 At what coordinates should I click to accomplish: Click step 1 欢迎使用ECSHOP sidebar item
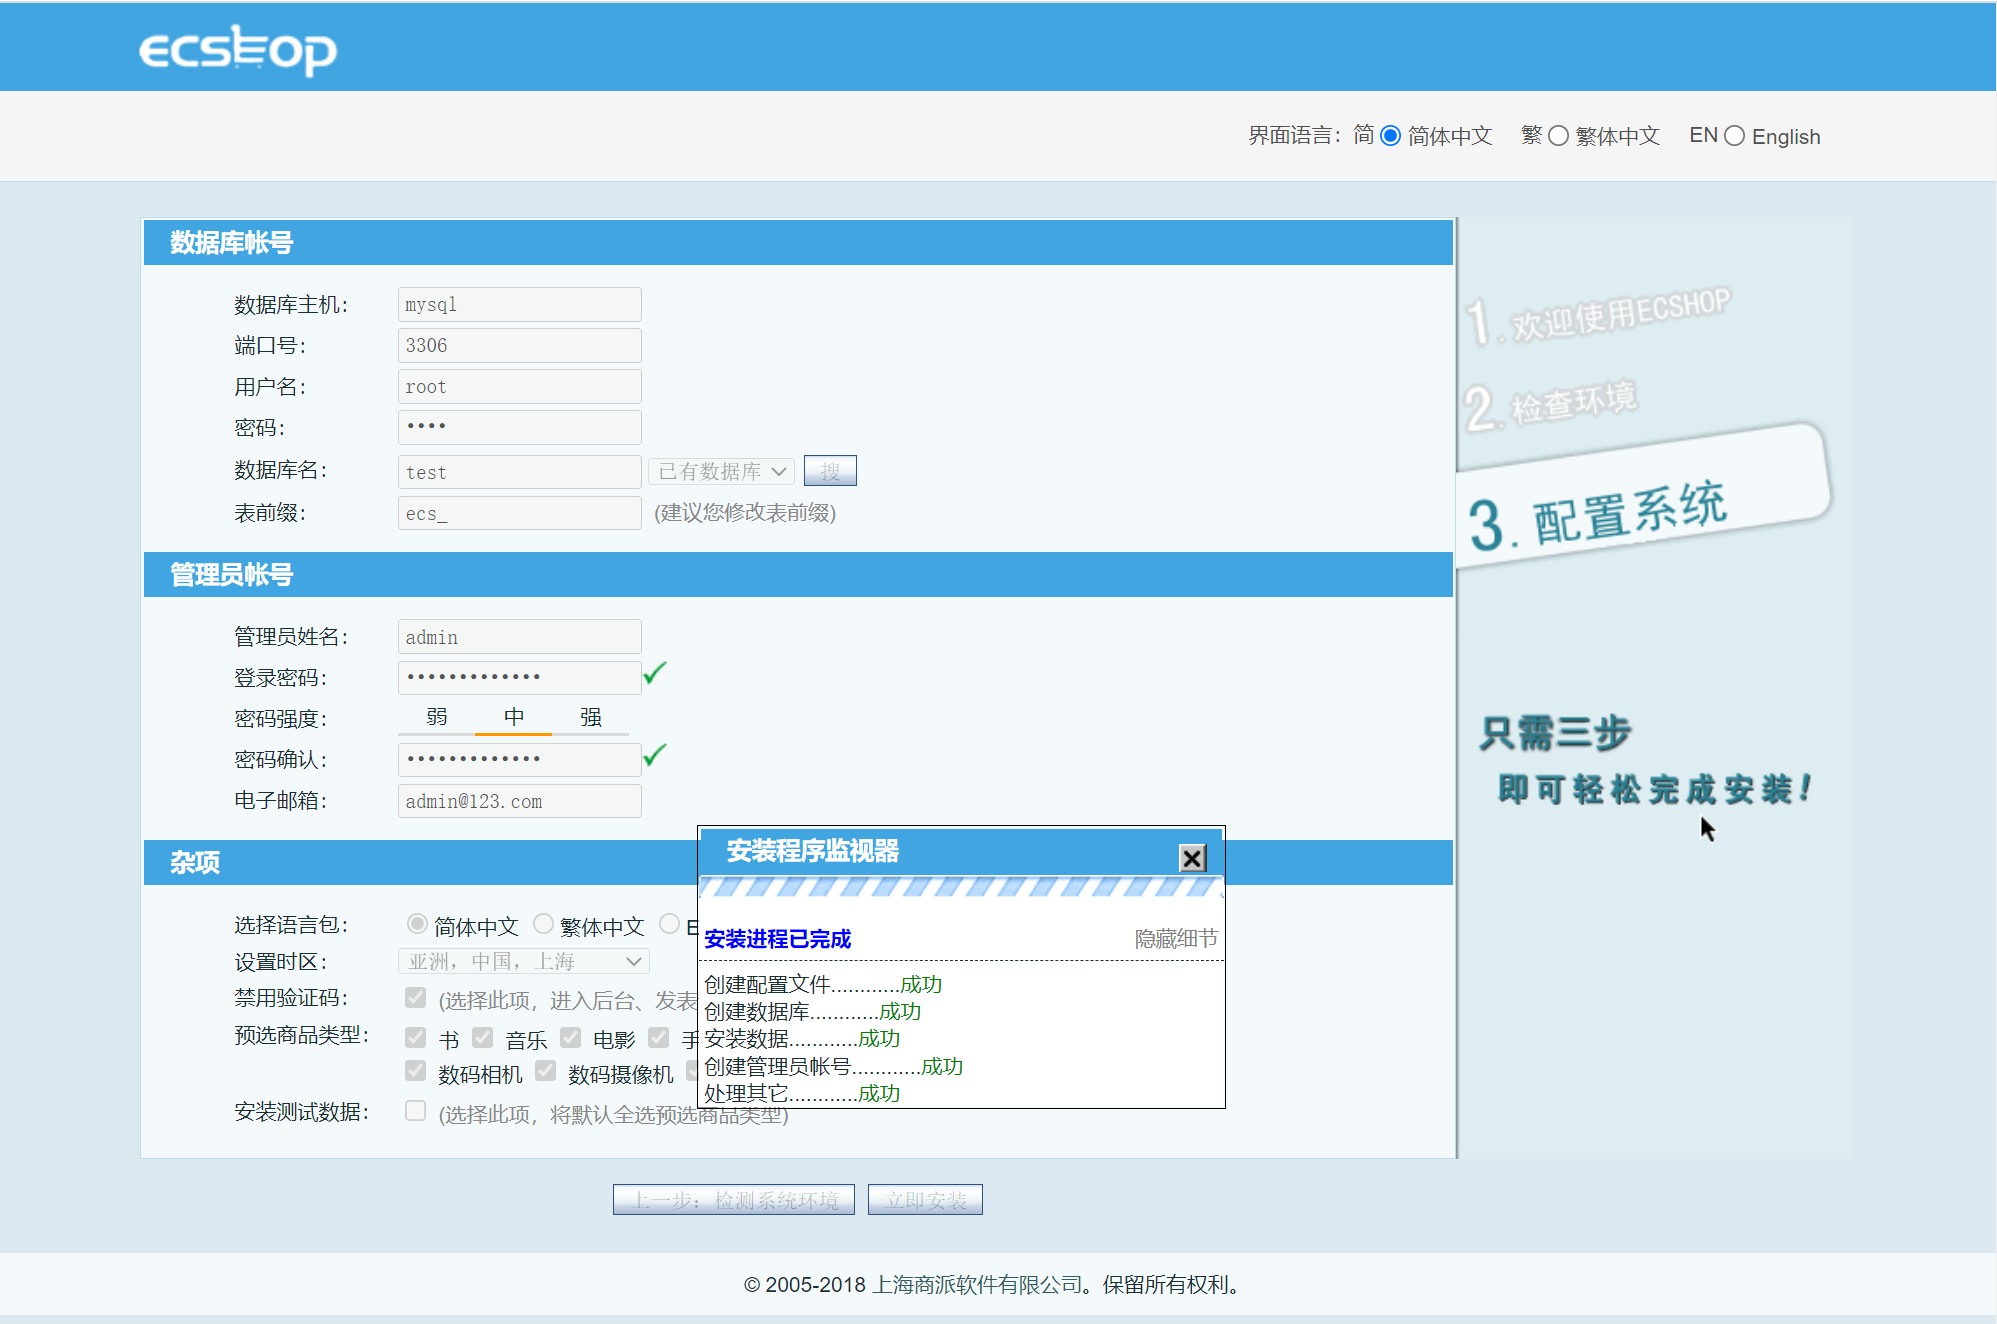pos(1600,318)
